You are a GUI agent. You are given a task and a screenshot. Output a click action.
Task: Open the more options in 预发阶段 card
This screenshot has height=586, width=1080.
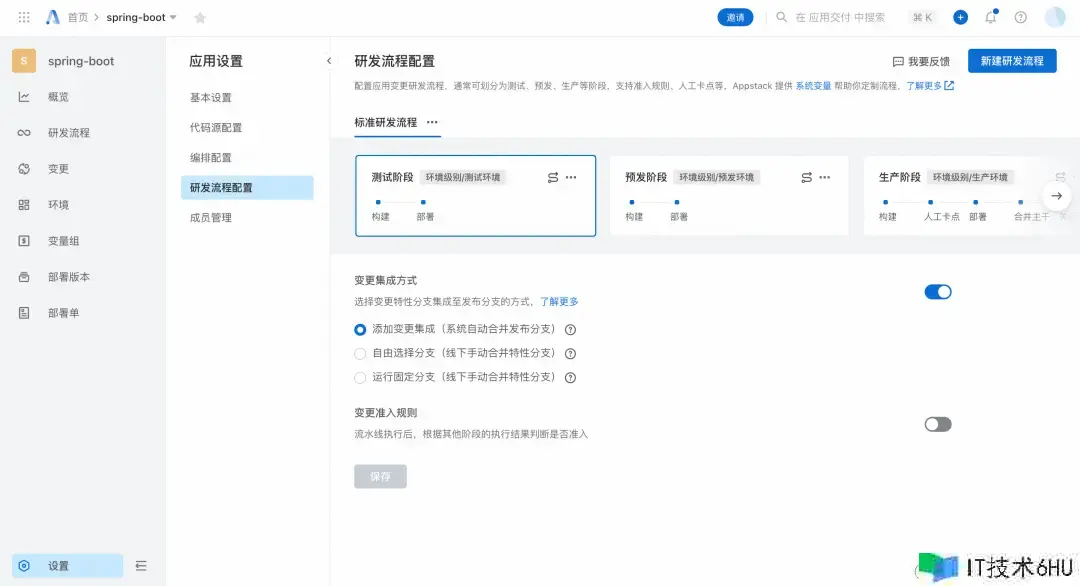coord(825,177)
